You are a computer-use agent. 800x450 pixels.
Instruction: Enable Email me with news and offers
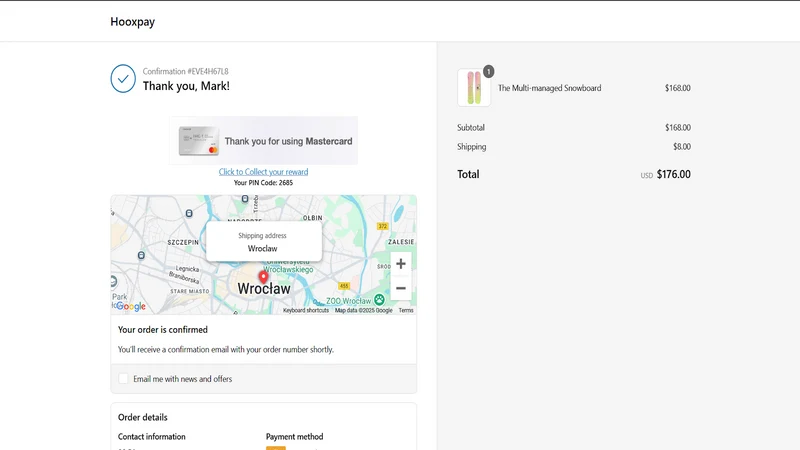pos(123,379)
